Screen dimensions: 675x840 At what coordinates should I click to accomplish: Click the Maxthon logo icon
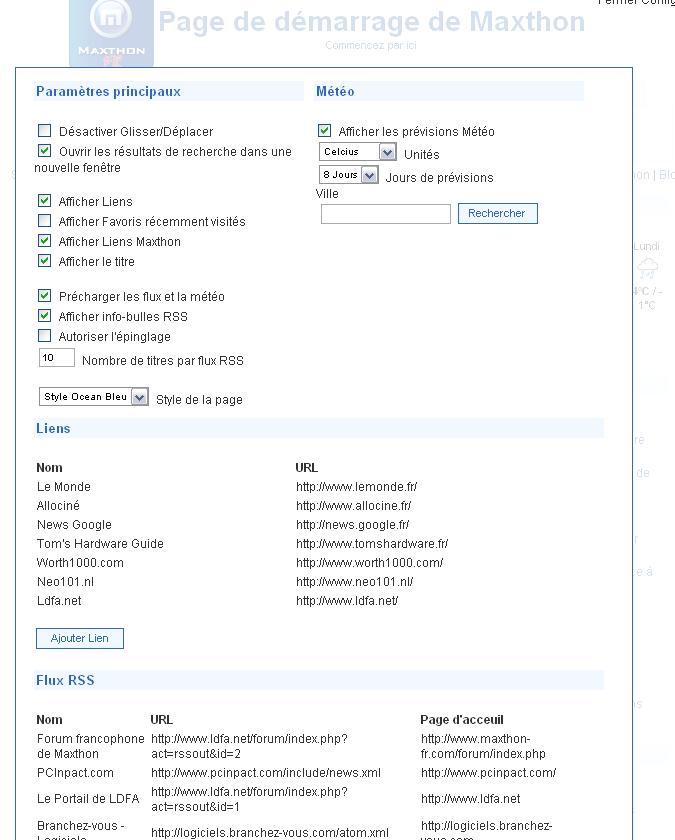point(111,33)
